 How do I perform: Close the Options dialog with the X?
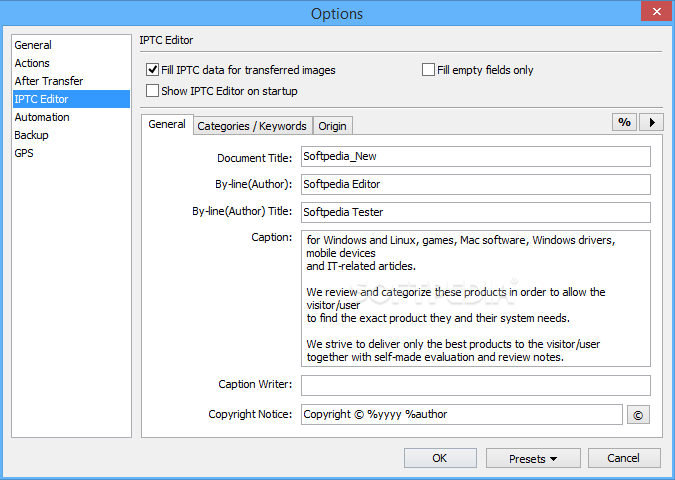coord(656,12)
